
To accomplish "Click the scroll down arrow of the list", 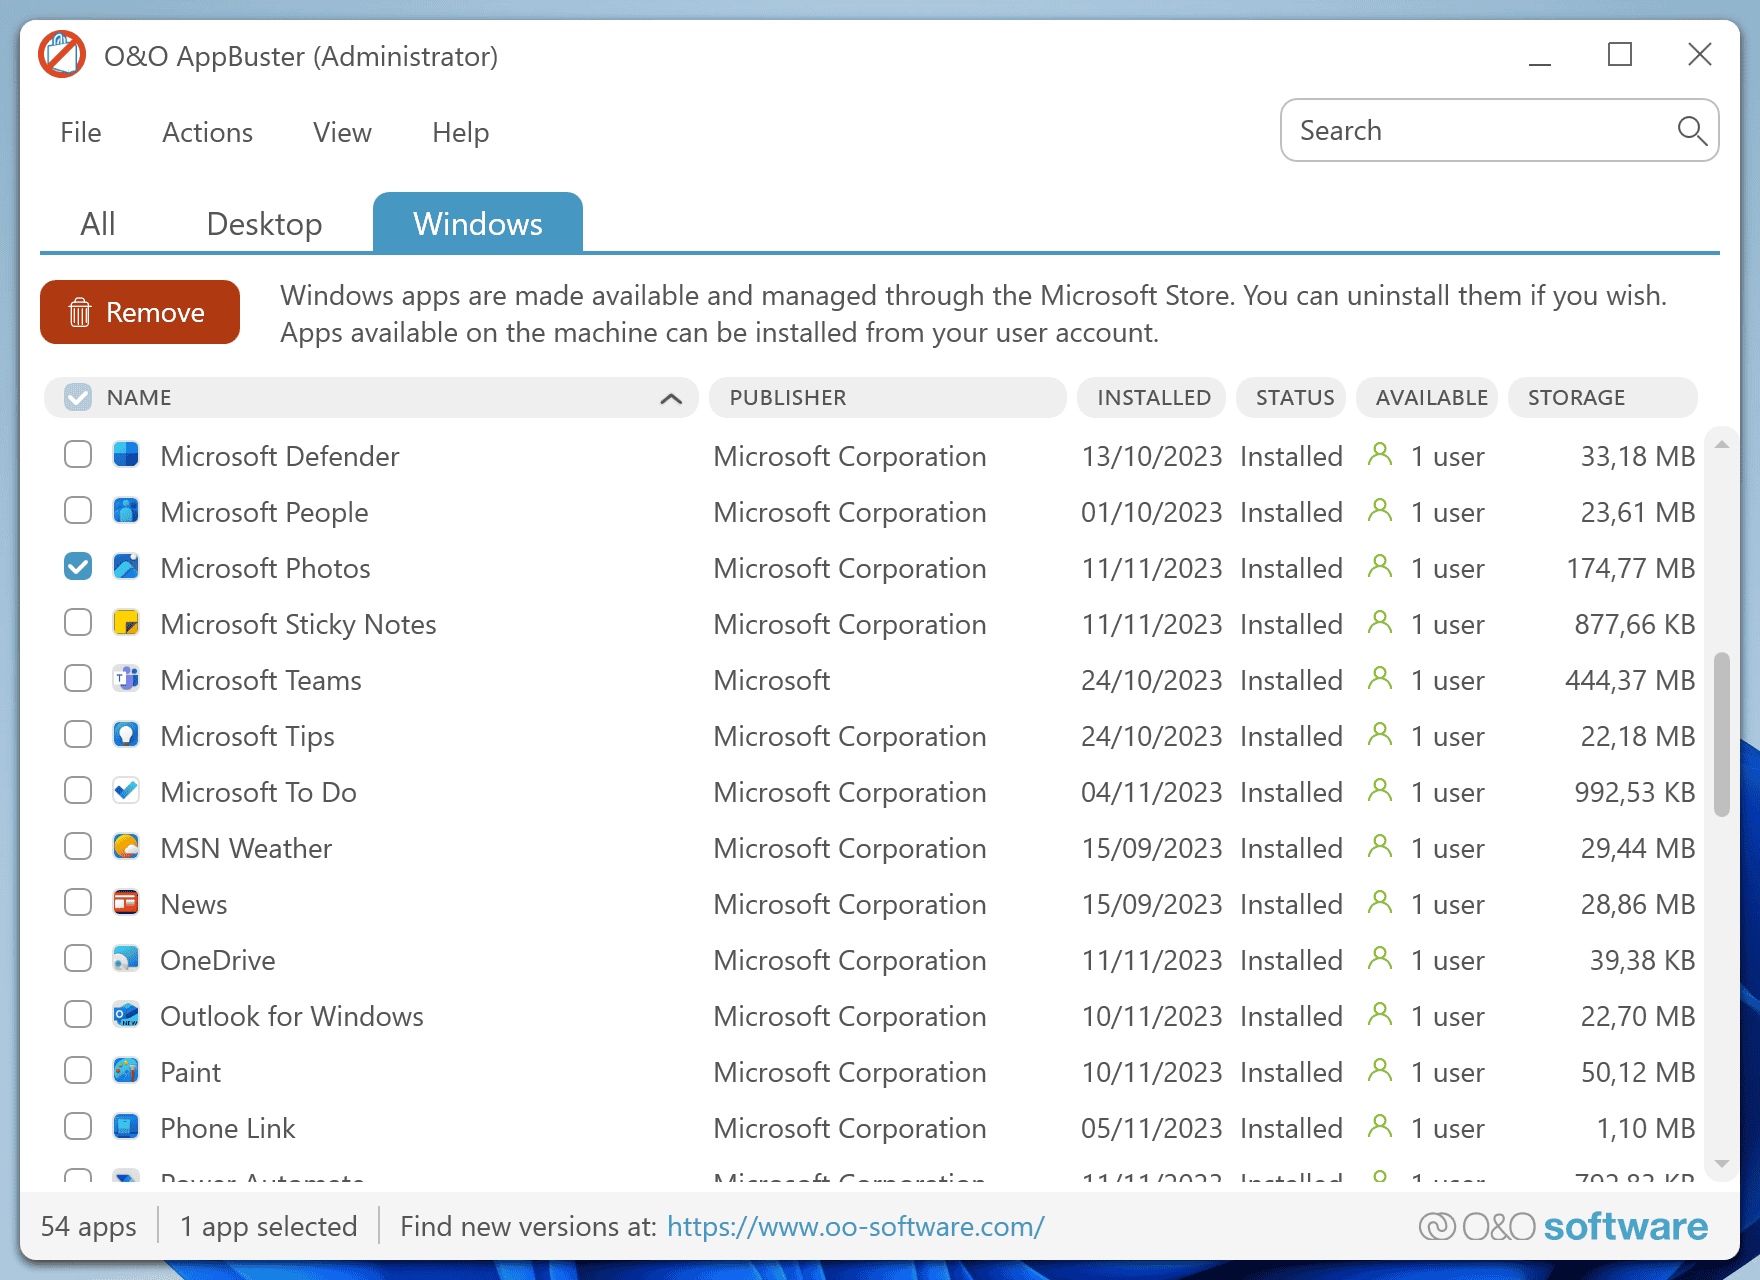I will click(x=1721, y=1163).
